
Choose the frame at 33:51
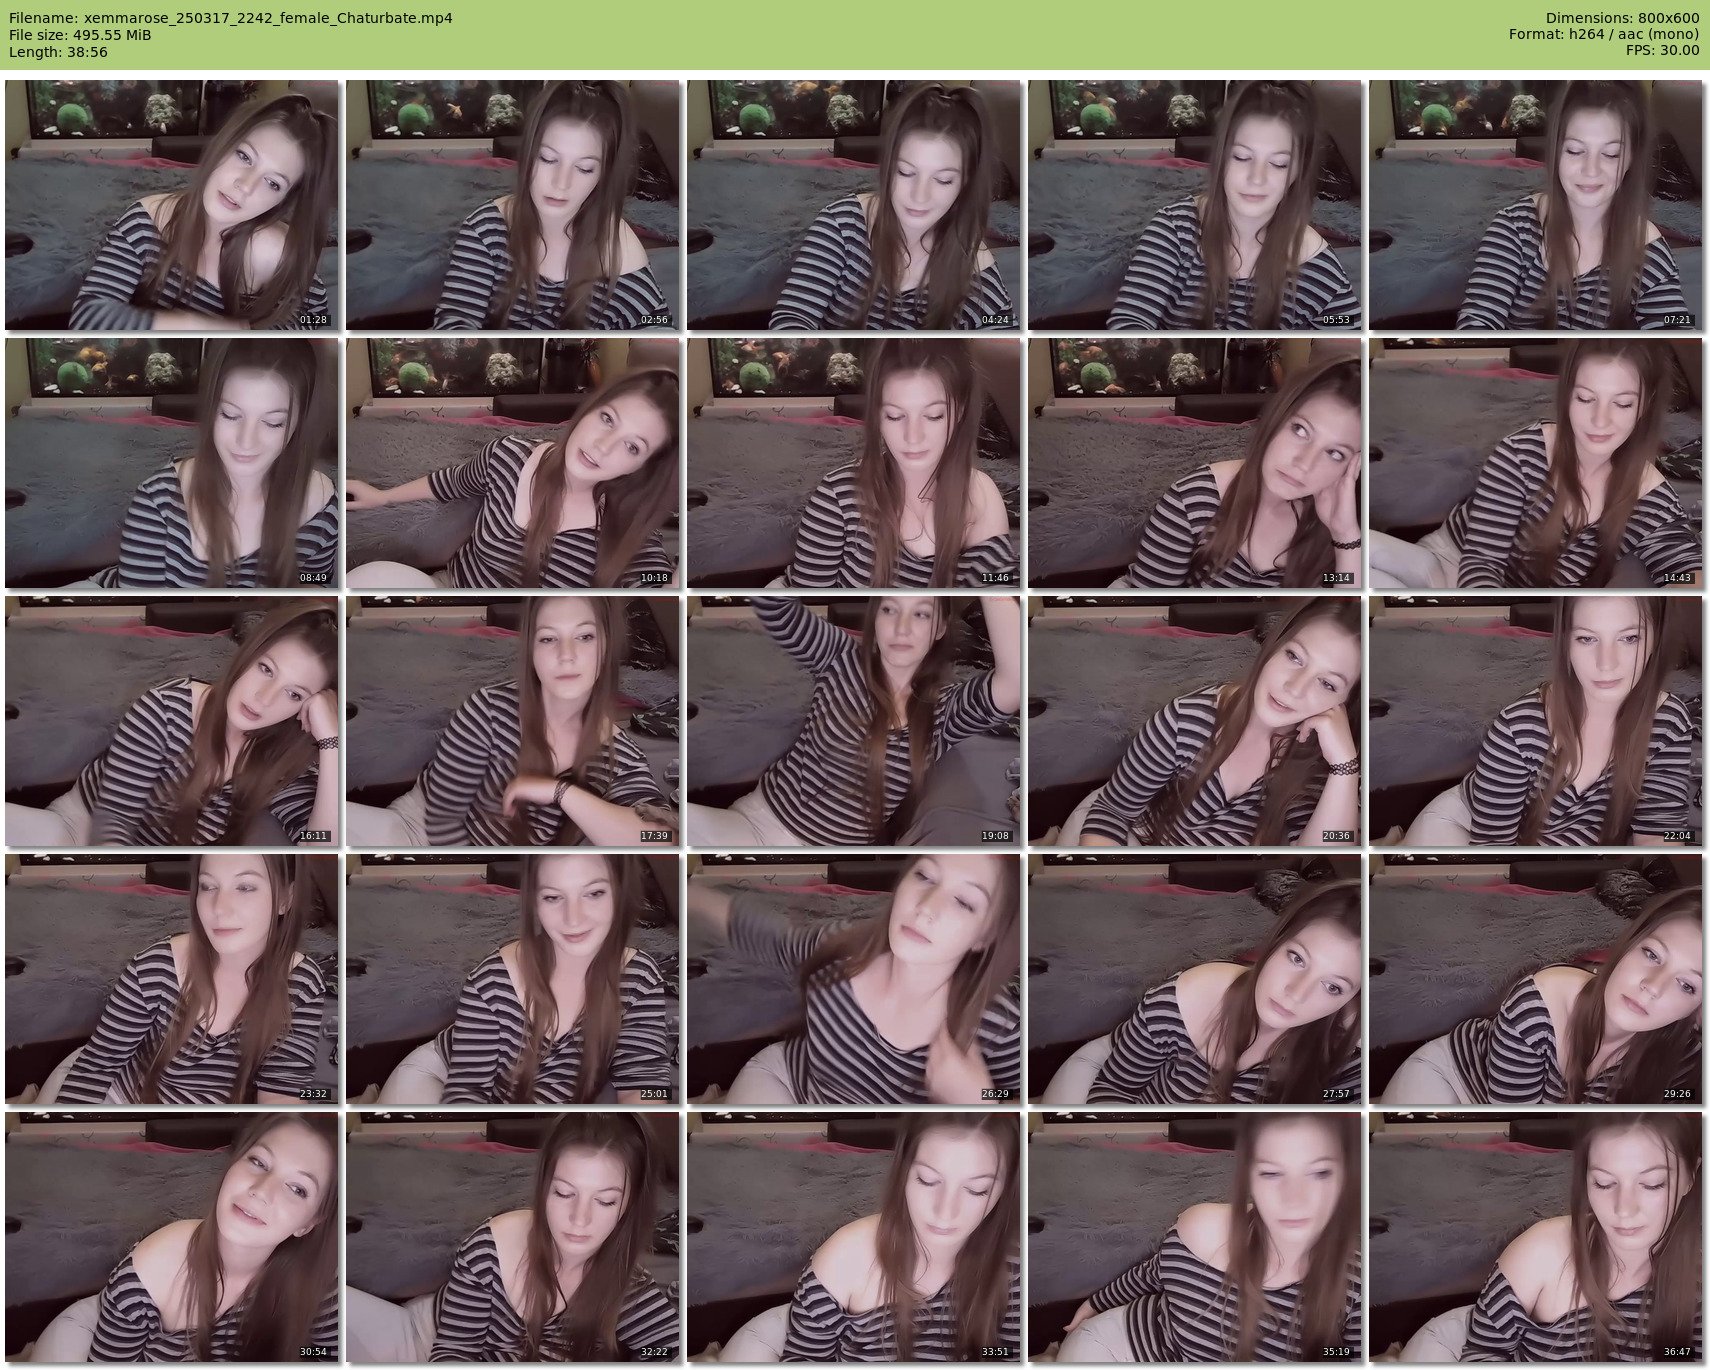854,1237
